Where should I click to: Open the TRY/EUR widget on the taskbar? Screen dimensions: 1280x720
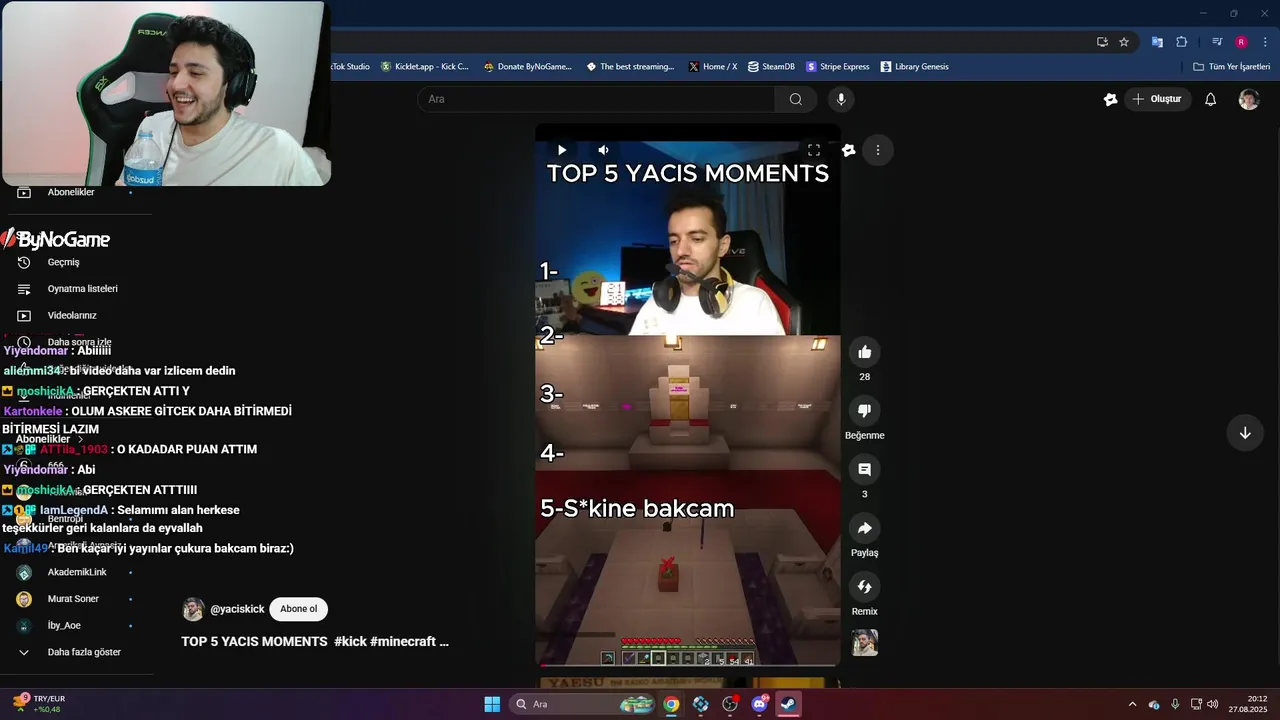(37, 704)
